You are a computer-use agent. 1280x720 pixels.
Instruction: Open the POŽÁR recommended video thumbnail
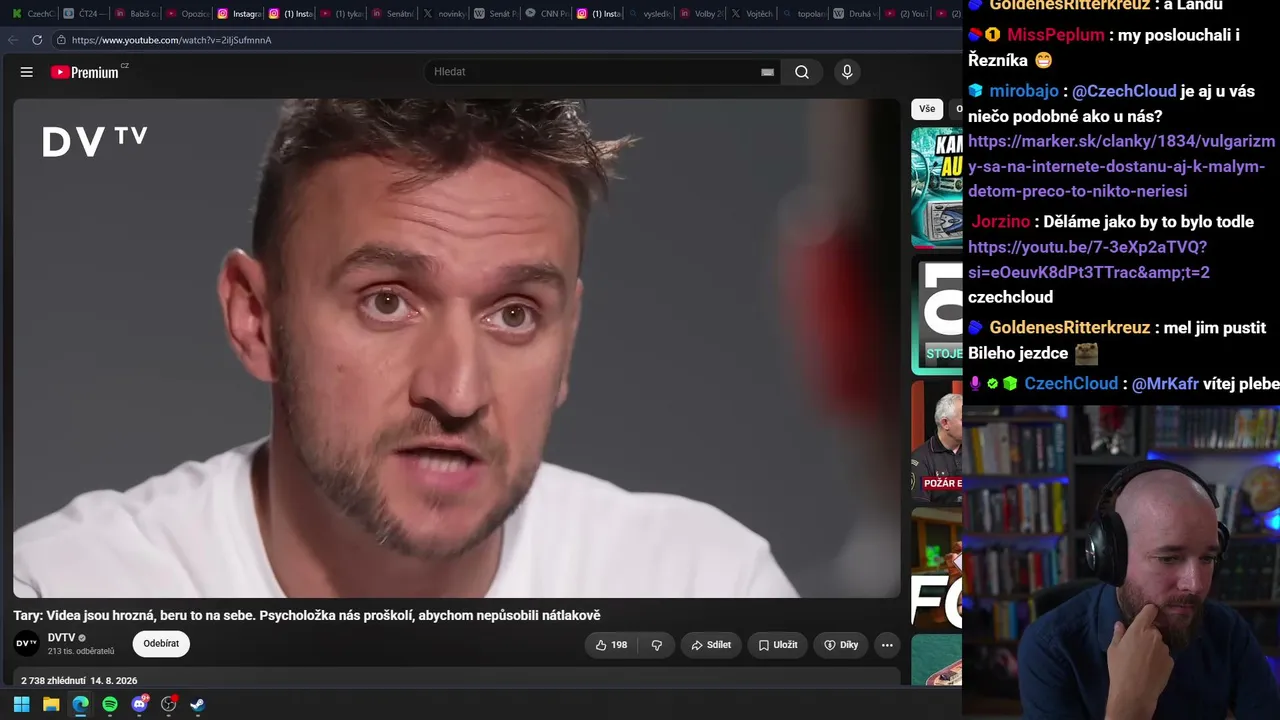coord(936,442)
